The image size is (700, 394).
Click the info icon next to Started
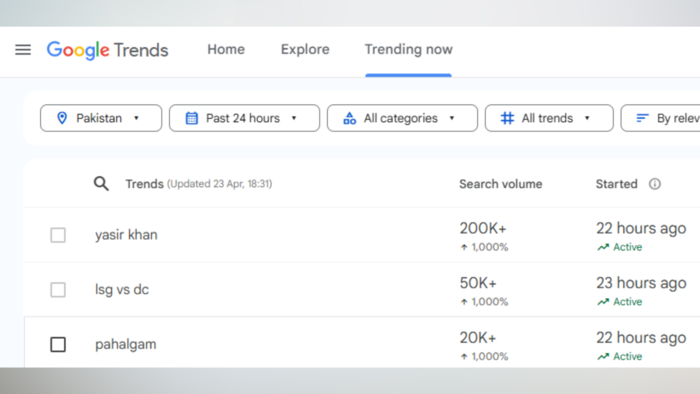pyautogui.click(x=654, y=184)
